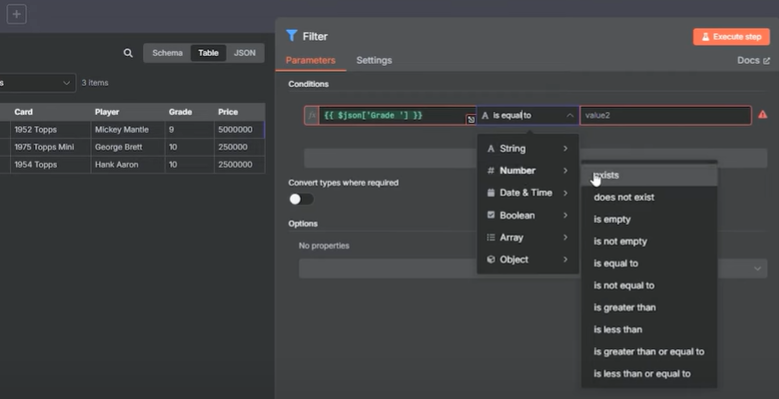Choose the Boolean type option
Image resolution: width=779 pixels, height=399 pixels.
click(528, 215)
